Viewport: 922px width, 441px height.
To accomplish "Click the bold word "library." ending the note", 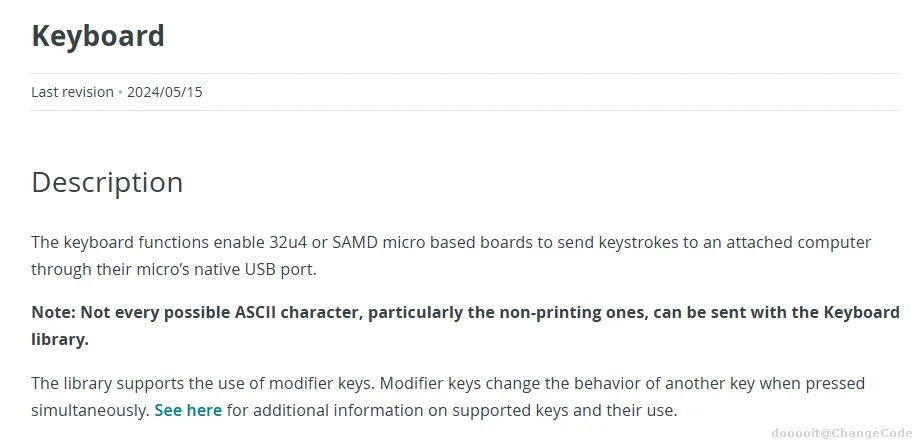I will coord(60,339).
